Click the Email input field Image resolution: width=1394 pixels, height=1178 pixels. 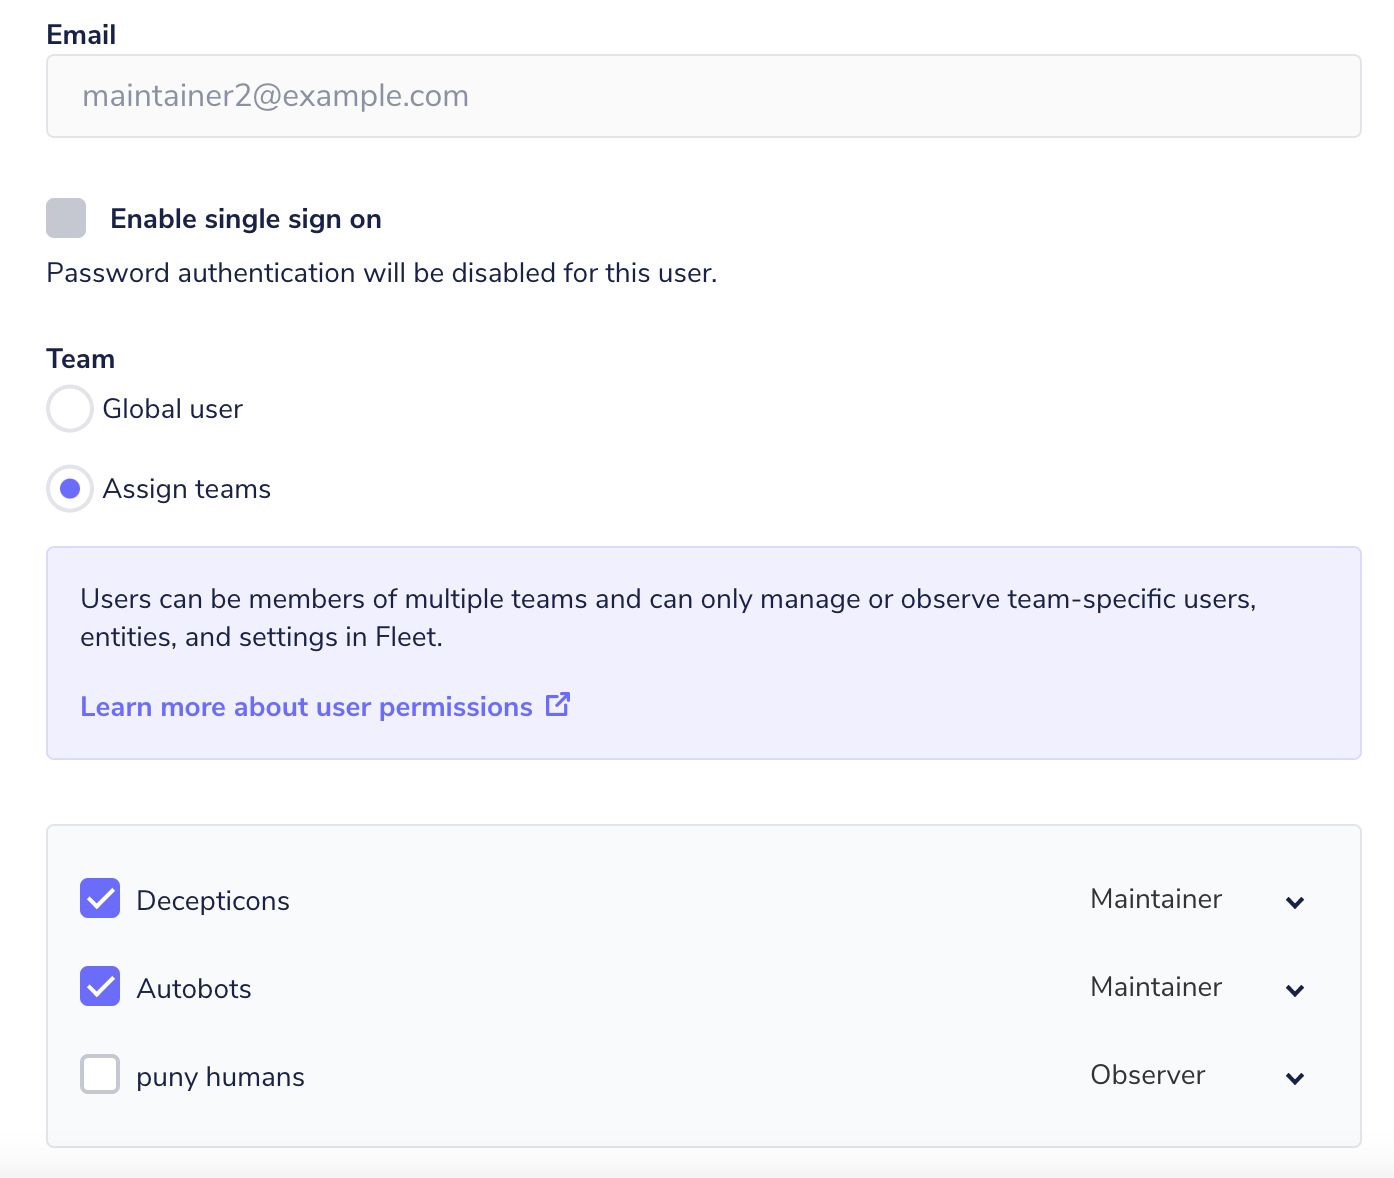pos(703,96)
